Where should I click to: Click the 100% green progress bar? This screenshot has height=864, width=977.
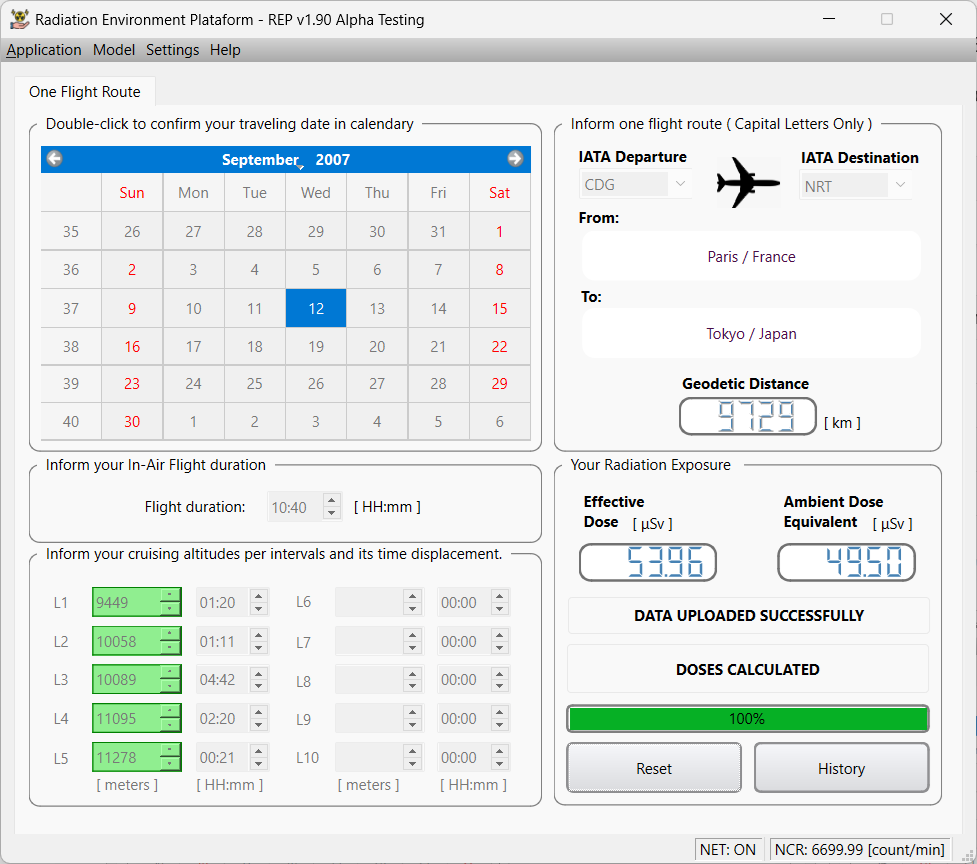click(x=747, y=719)
